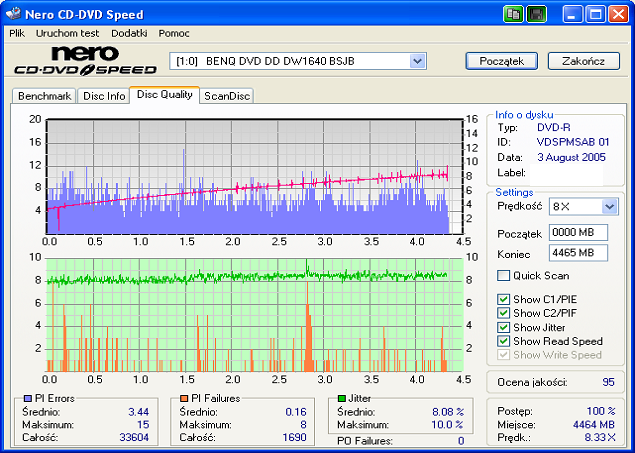The height and width of the screenshot is (453, 635).
Task: Click the Miejsce 4464 MB value
Action: [x=594, y=425]
